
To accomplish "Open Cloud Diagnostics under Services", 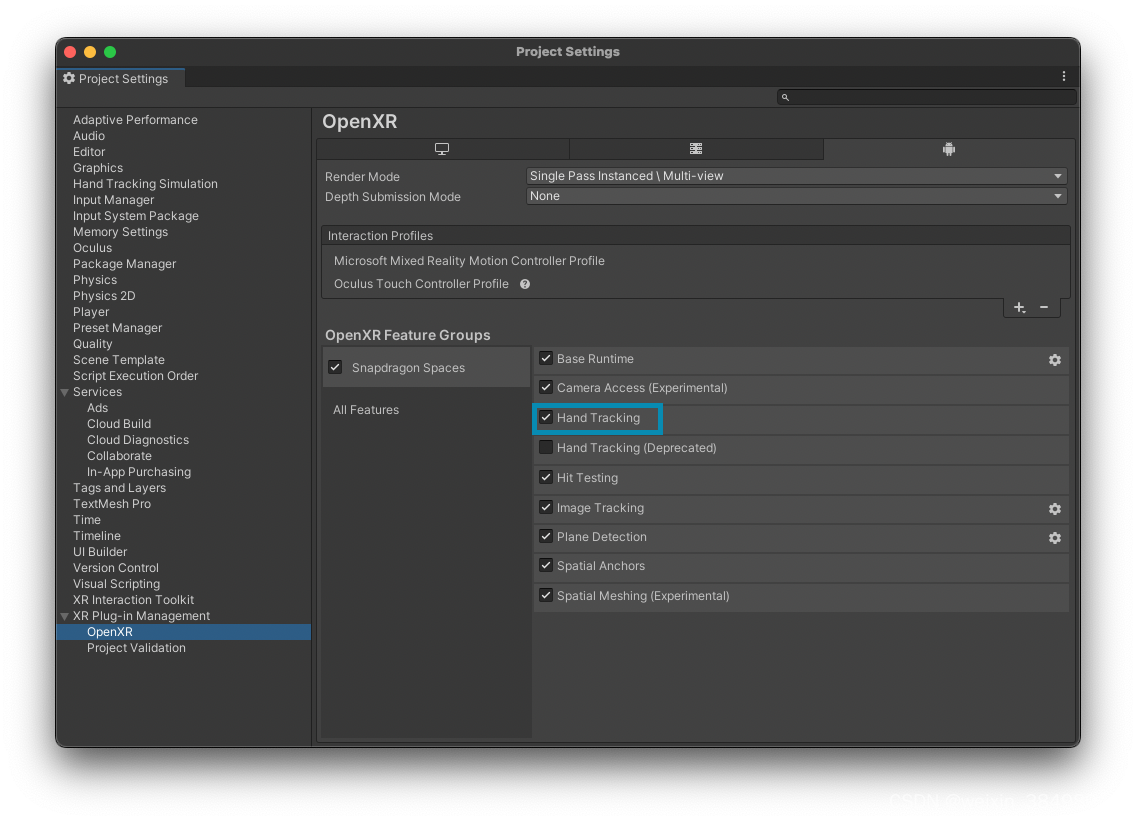I will pyautogui.click(x=138, y=440).
